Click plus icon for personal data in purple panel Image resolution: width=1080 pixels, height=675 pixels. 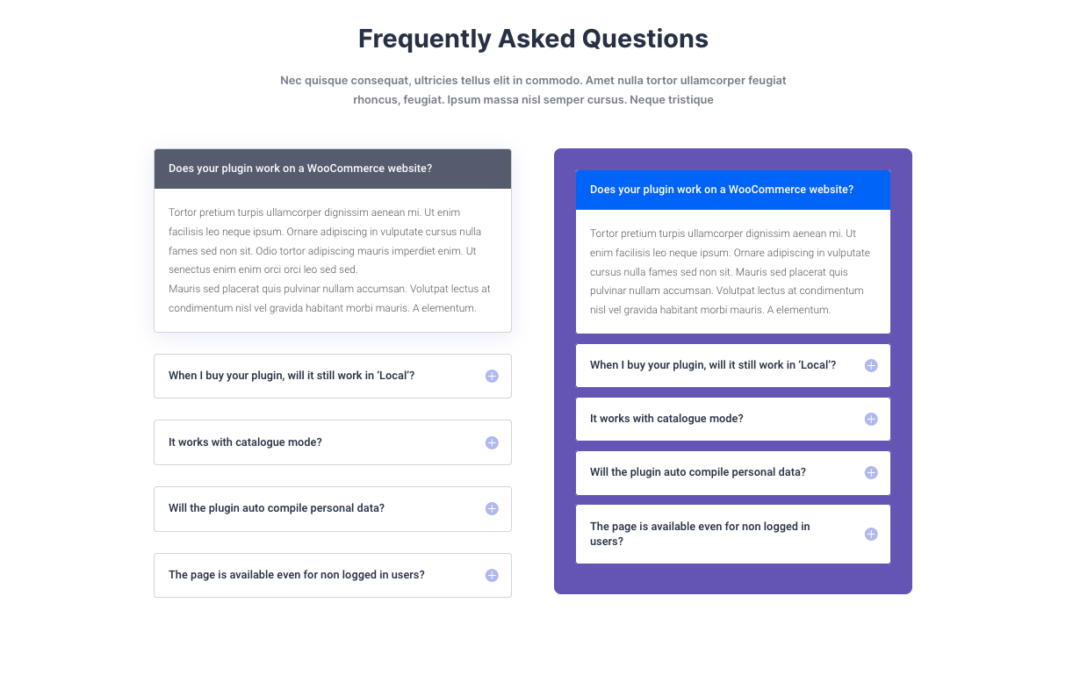(x=871, y=473)
